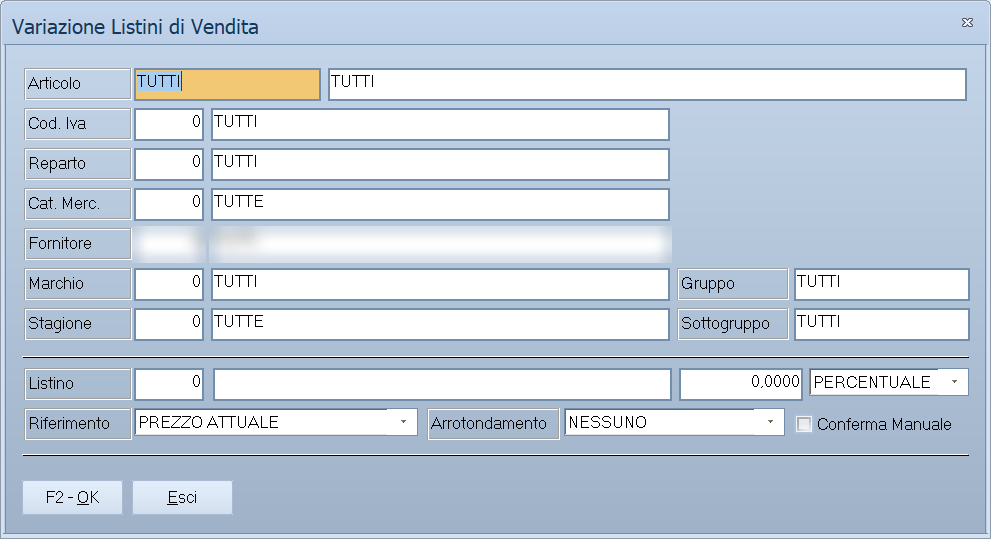Exit using the Esci button
The image size is (991, 539).
pos(182,497)
